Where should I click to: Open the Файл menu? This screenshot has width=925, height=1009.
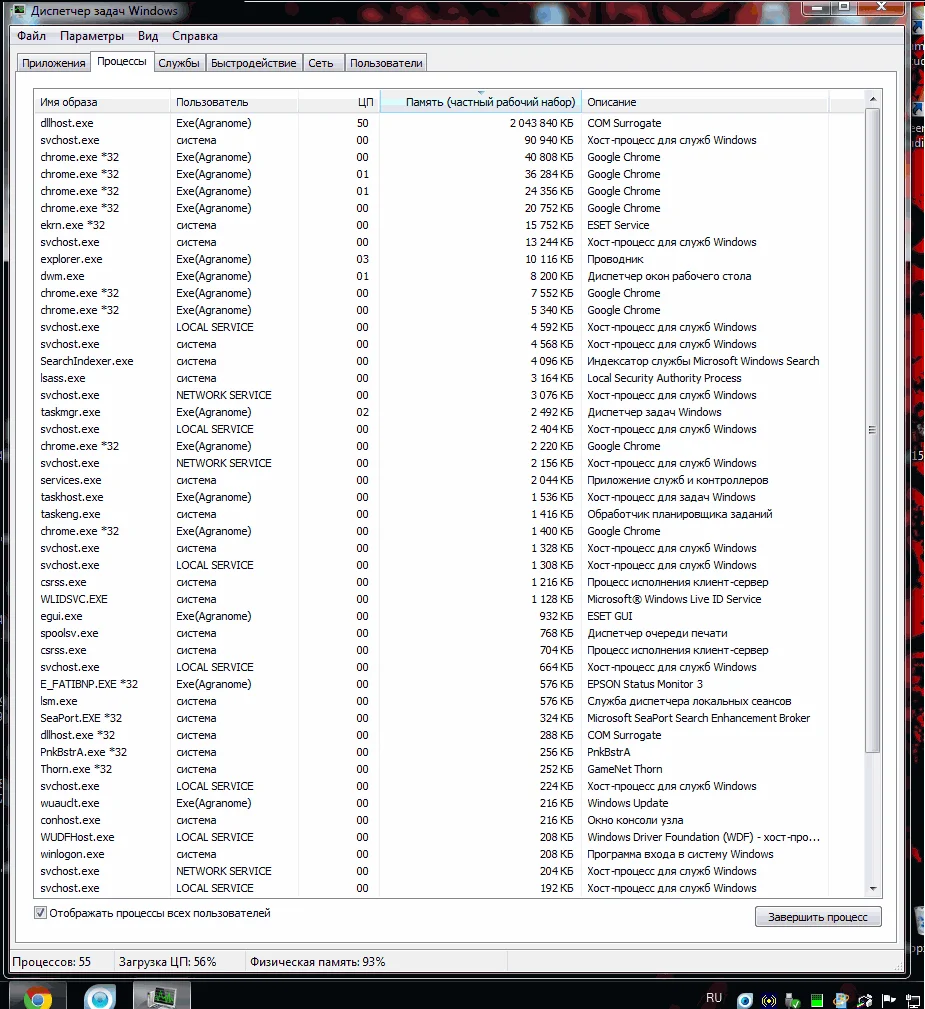(32, 36)
